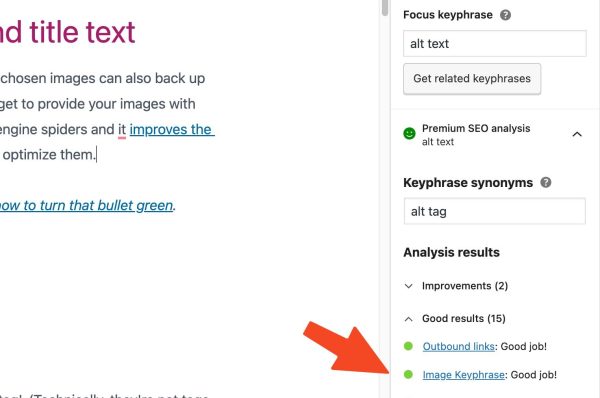This screenshot has width=600, height=398.
Task: Click the Focus keyphrase help icon
Action: coord(505,15)
